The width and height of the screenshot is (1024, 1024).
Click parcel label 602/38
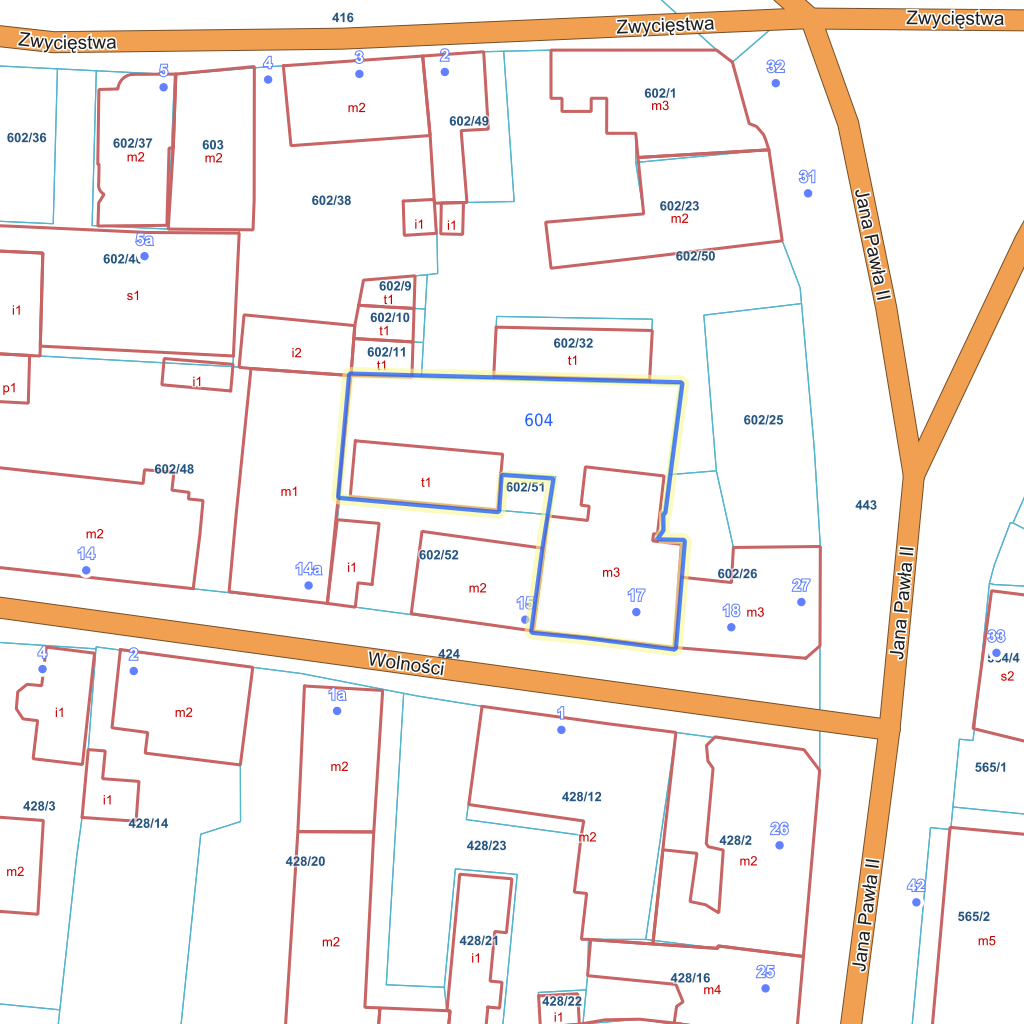(x=331, y=200)
